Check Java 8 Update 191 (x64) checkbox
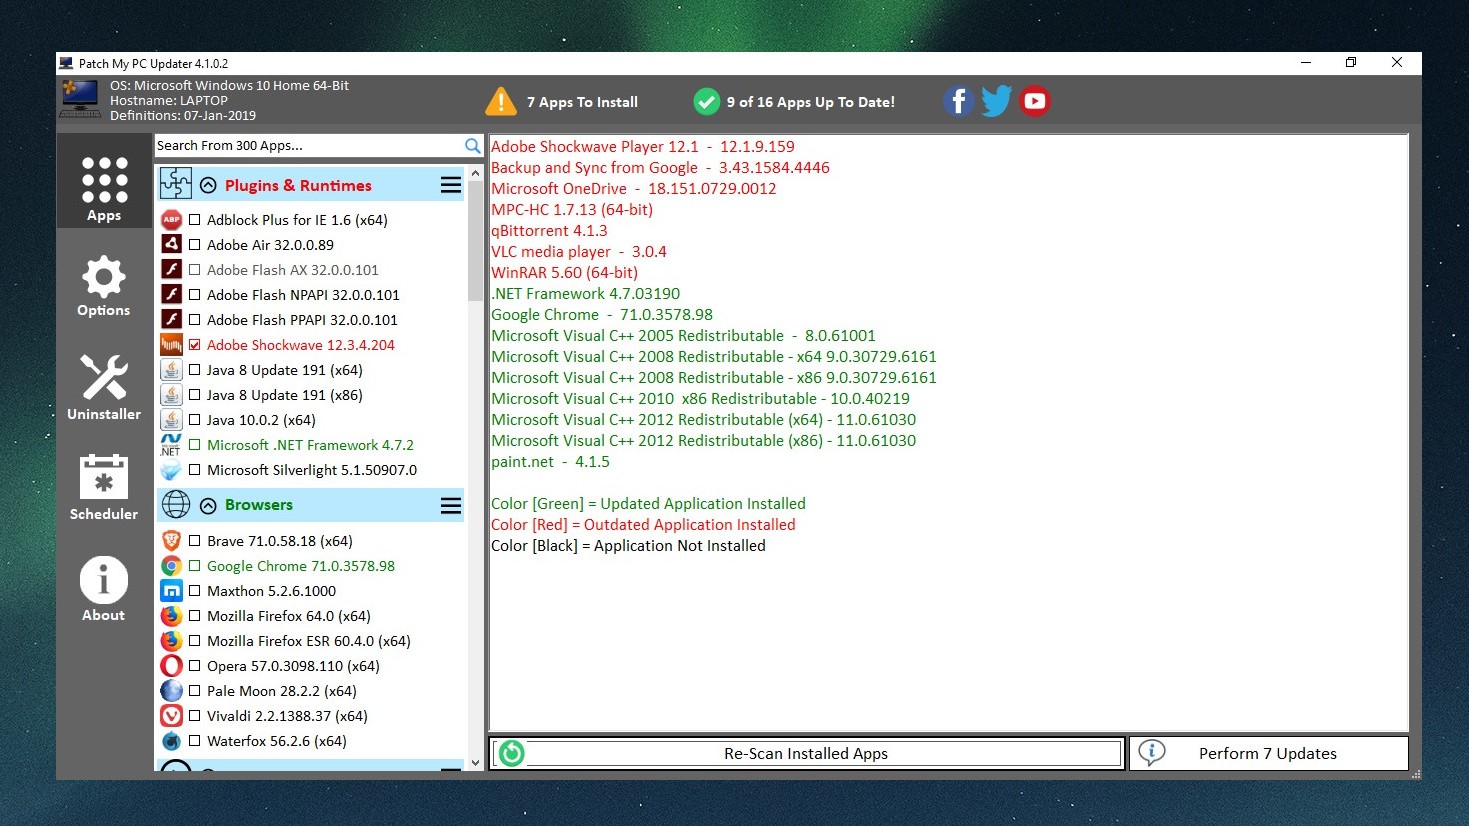Viewport: 1469px width, 826px height. coord(194,370)
